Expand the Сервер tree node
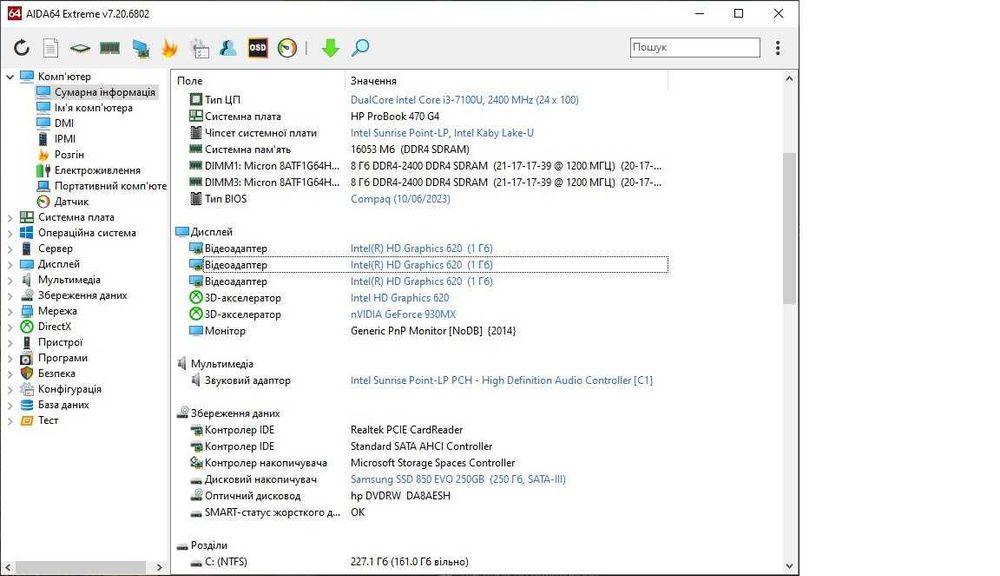1000x576 pixels. coord(10,249)
